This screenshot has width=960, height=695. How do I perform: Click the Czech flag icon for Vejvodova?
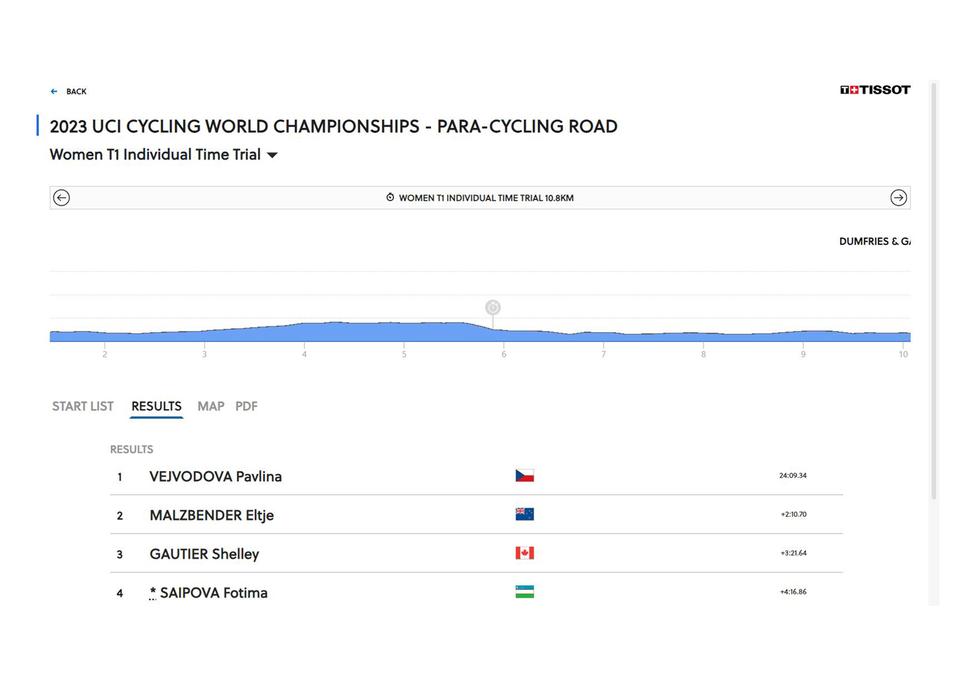click(x=525, y=476)
